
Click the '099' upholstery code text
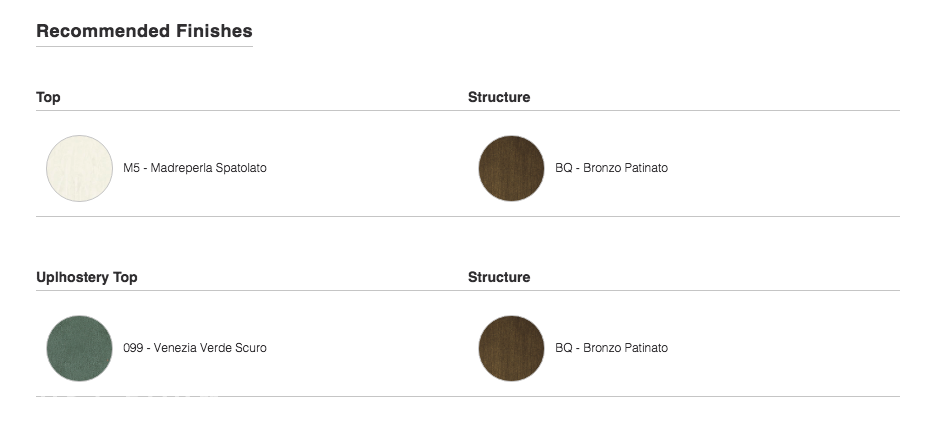click(x=133, y=348)
